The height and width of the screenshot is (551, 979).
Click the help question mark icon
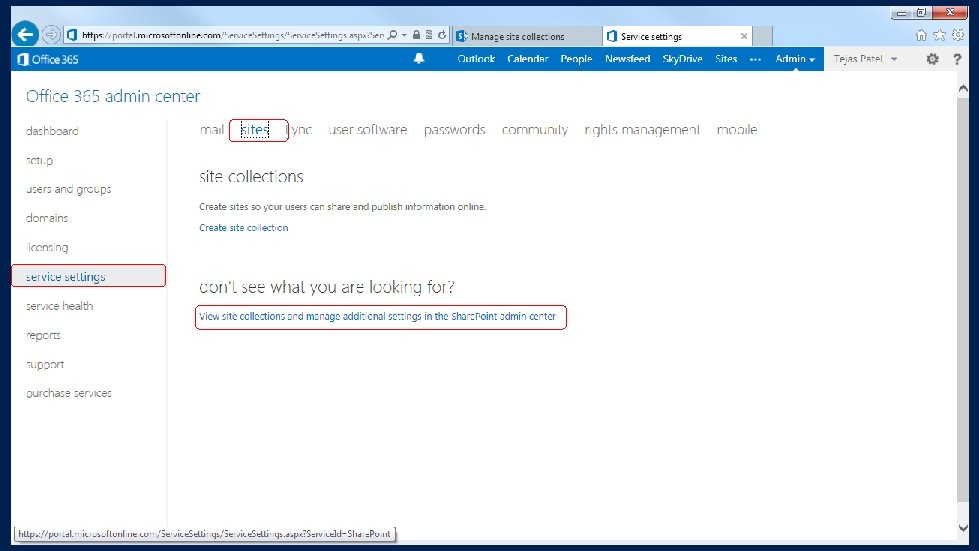(x=957, y=59)
